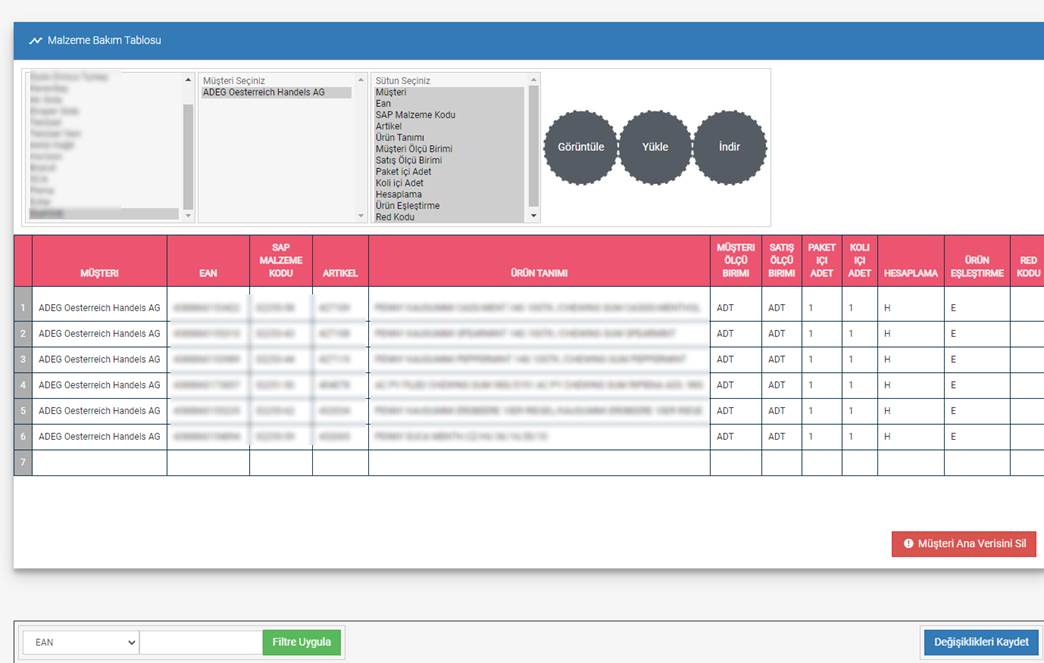Click the alert icon in Müşteri Ana Verisini Sil

[x=908, y=543]
